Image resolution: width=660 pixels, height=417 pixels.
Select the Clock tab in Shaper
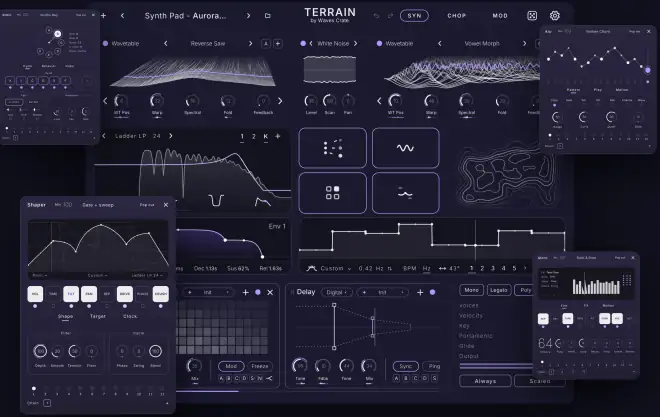coord(130,316)
